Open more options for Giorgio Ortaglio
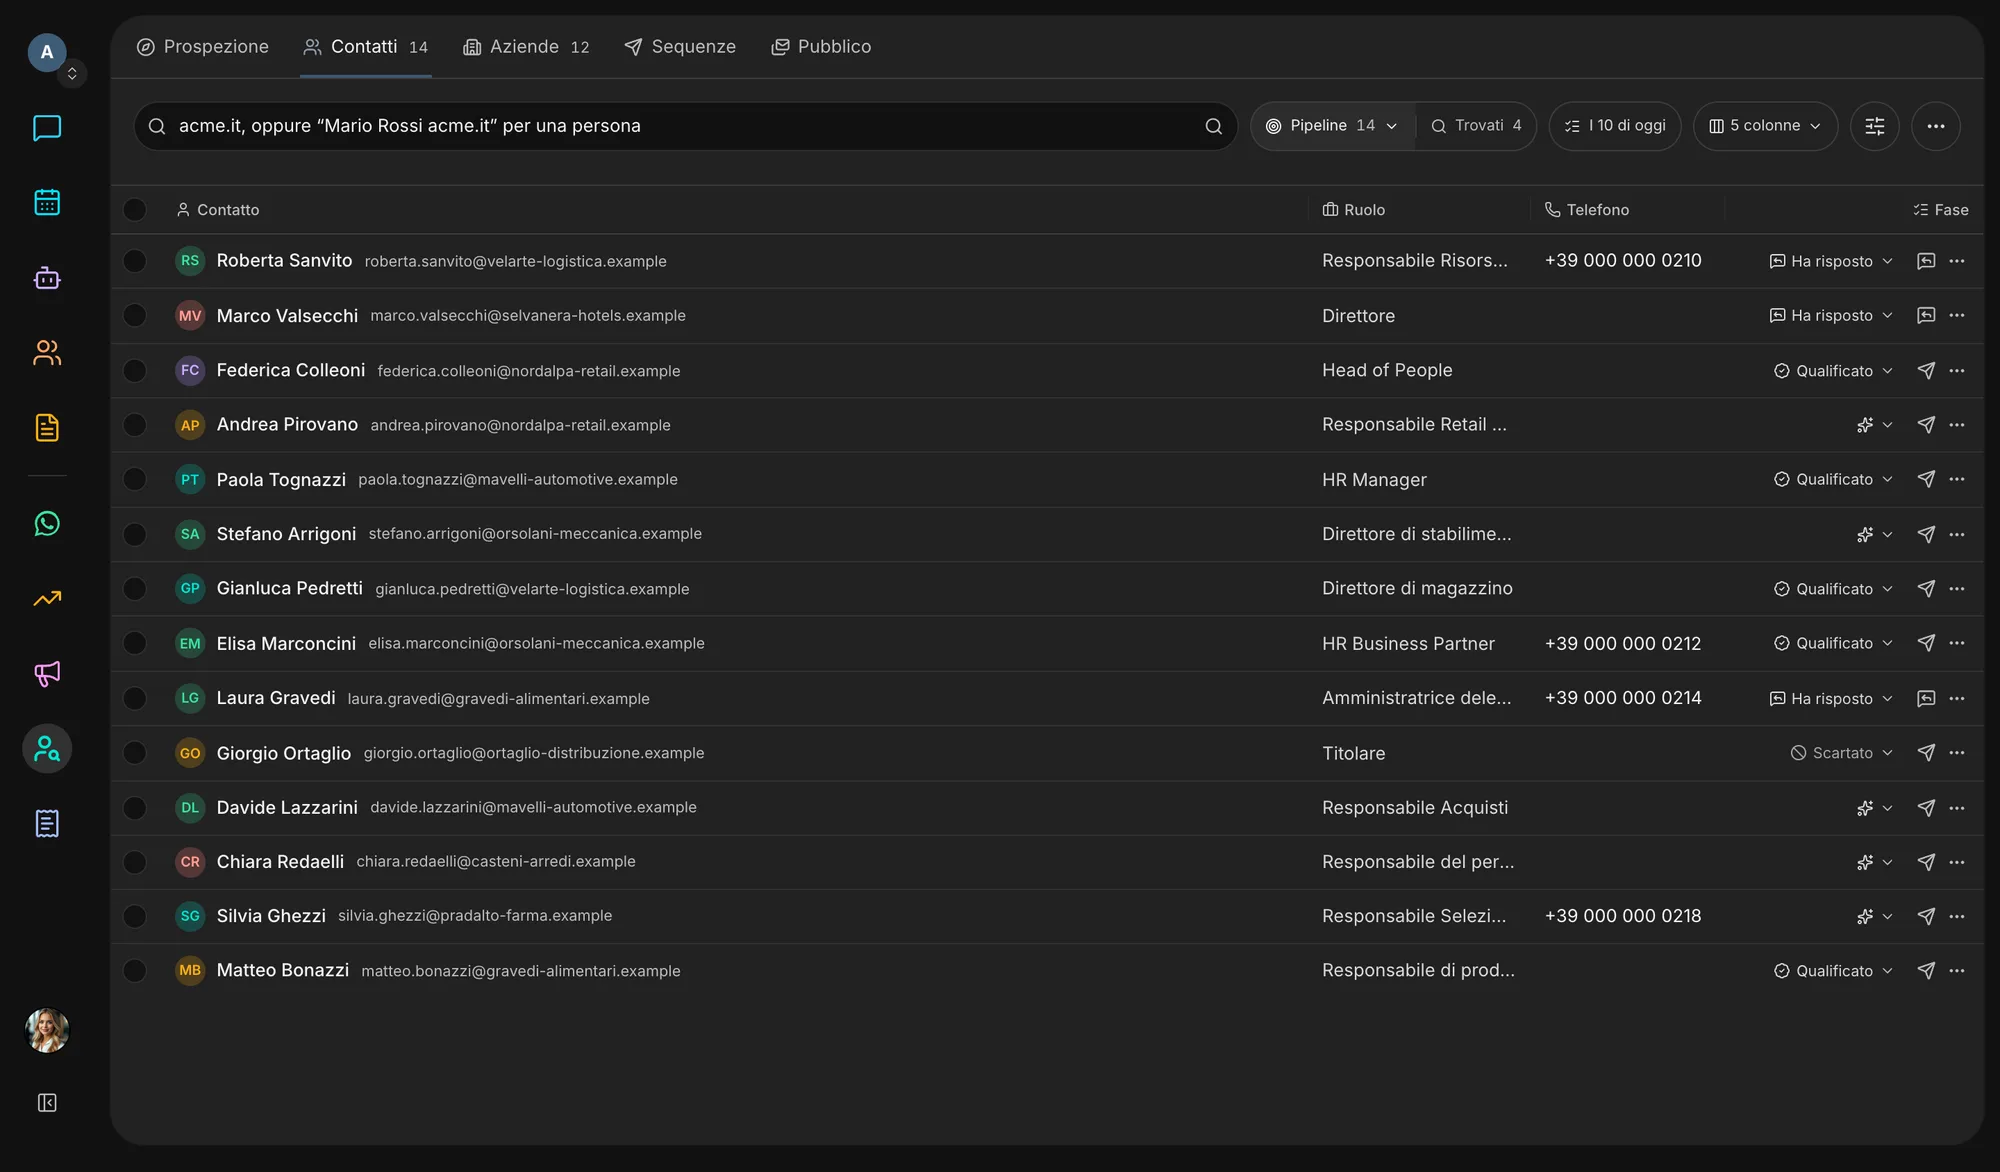The width and height of the screenshot is (2000, 1172). click(x=1957, y=753)
